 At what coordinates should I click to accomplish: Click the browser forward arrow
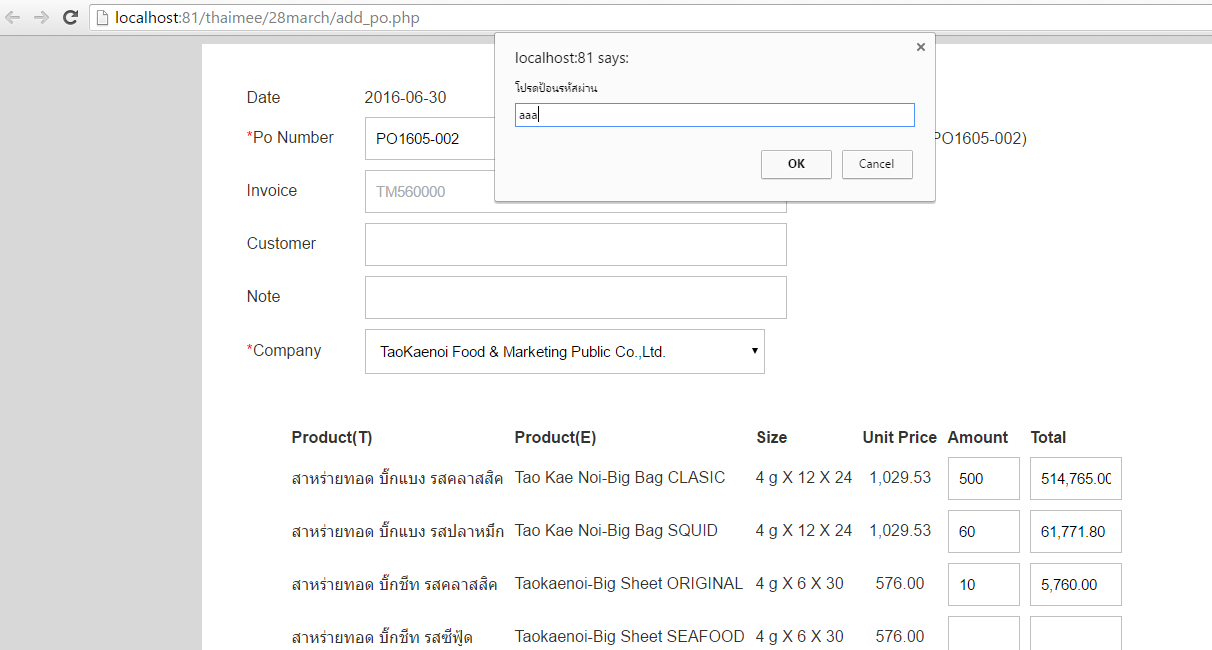tap(41, 17)
